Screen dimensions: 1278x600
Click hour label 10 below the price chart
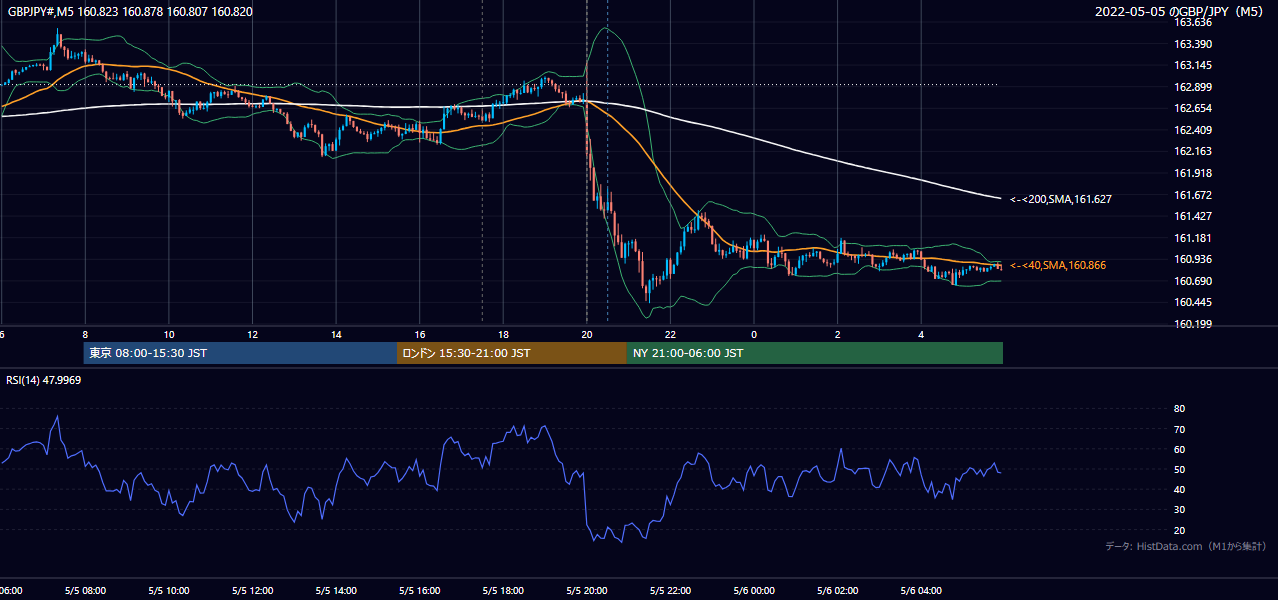point(169,334)
